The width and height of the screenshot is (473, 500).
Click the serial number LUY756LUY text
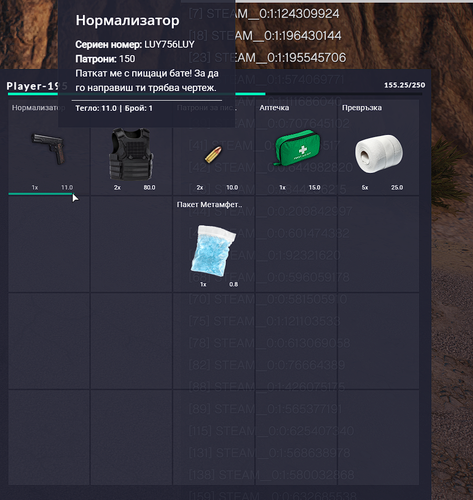tap(169, 44)
